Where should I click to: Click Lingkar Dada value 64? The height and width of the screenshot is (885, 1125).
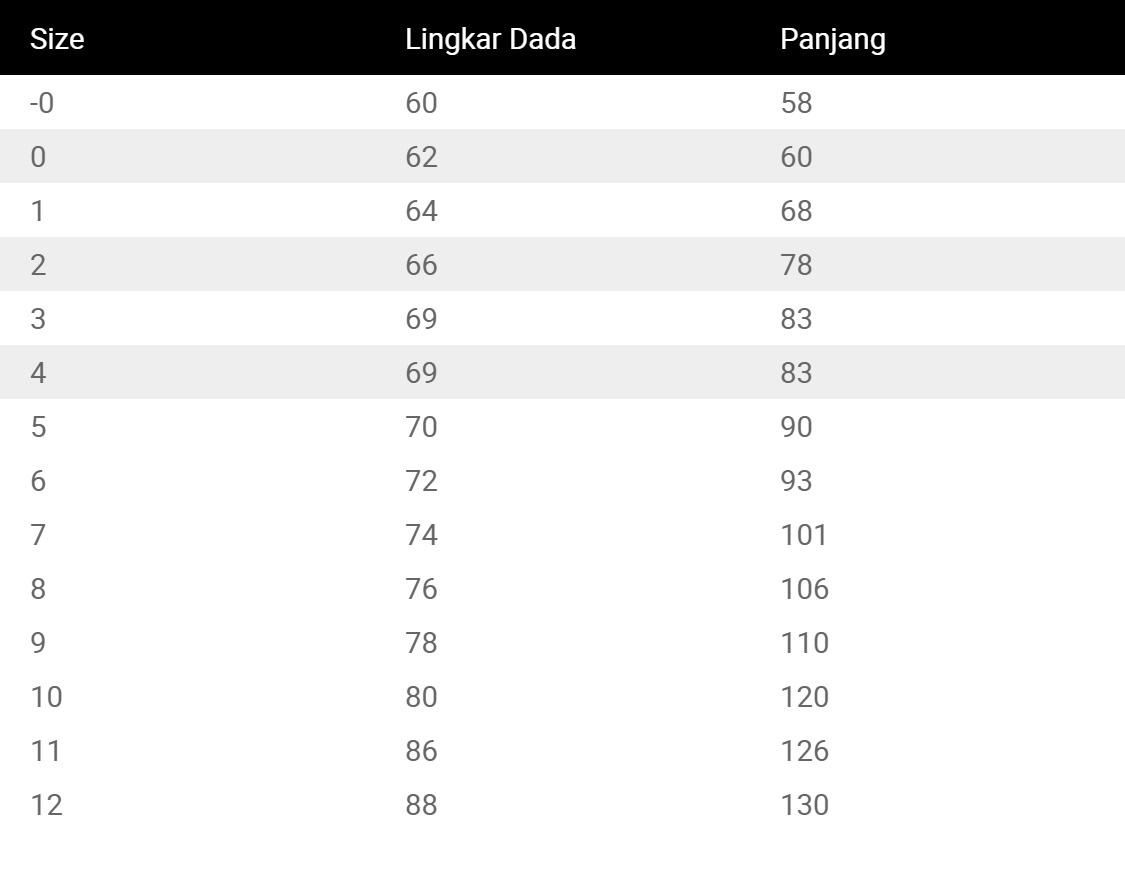(x=421, y=210)
